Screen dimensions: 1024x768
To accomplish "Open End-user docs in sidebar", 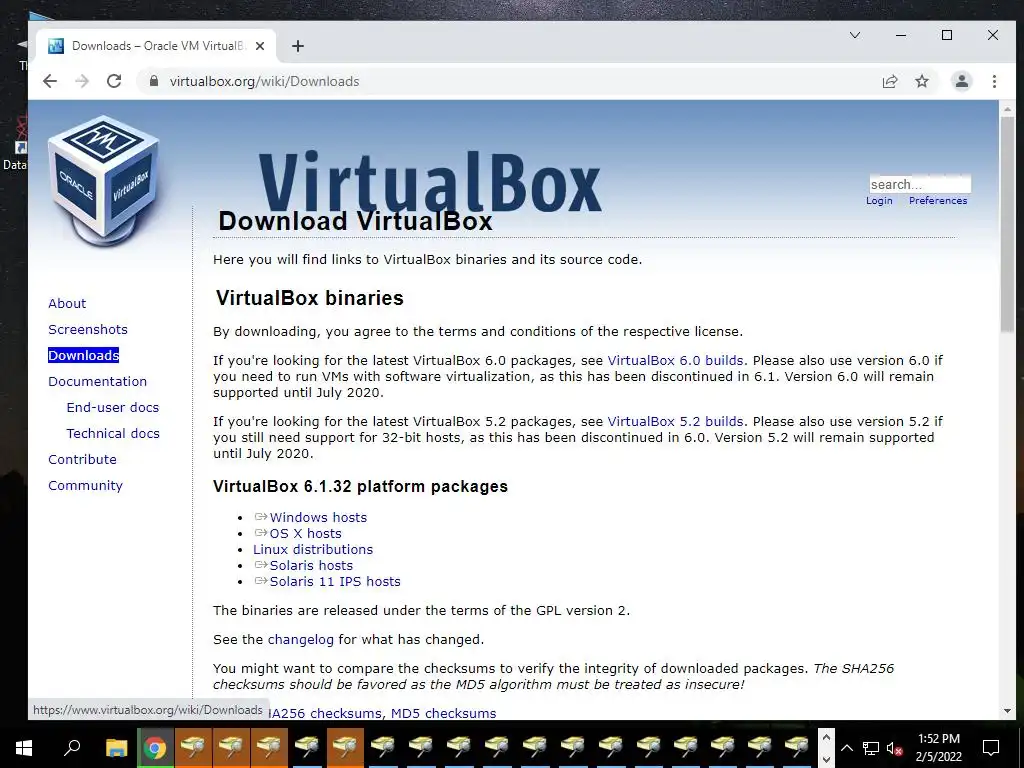I will [112, 408].
